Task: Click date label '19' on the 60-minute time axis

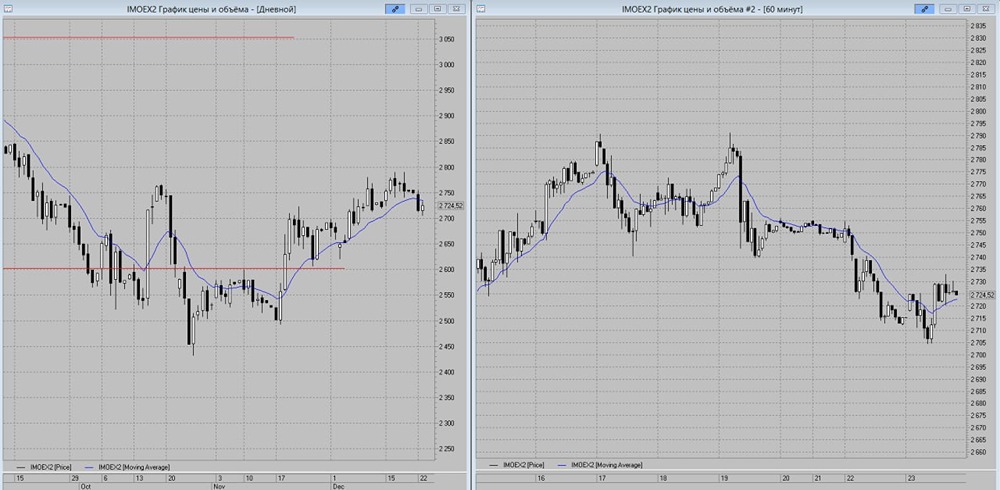Action: pos(724,478)
